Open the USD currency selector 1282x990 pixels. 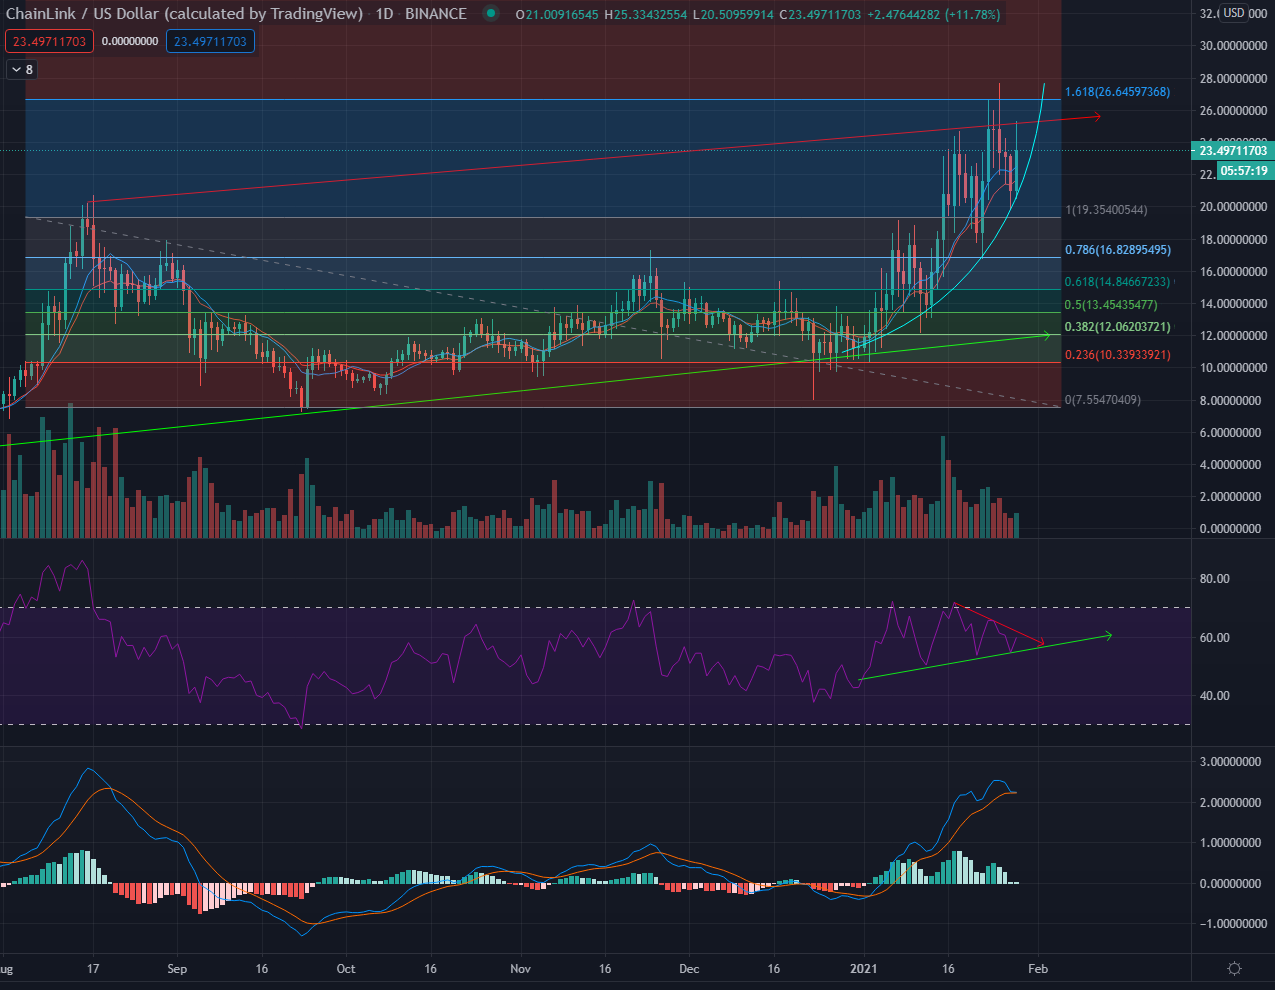tap(1234, 13)
